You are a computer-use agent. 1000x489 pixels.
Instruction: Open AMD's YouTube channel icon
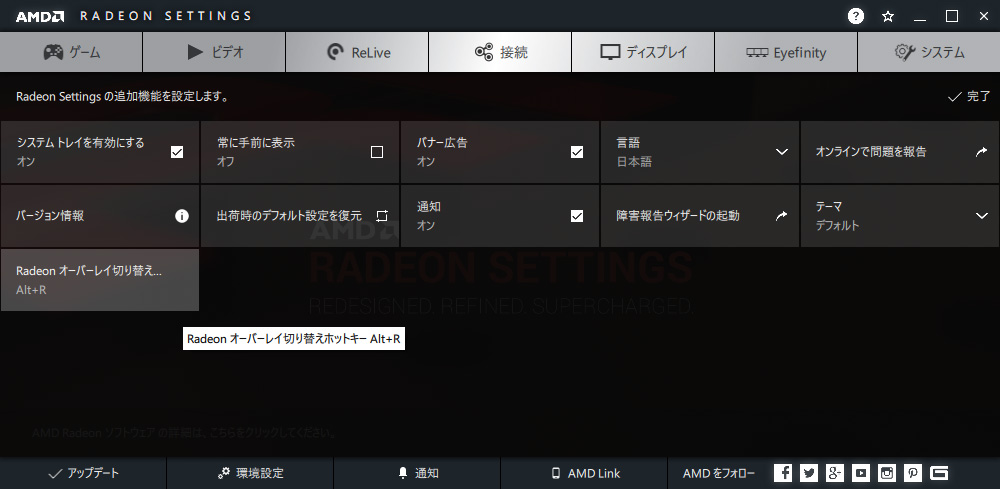click(x=861, y=473)
